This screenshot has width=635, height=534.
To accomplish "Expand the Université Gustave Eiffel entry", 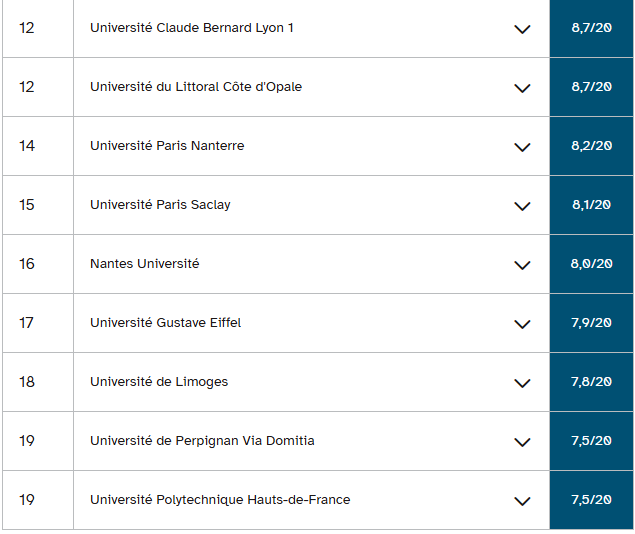I will 521,324.
